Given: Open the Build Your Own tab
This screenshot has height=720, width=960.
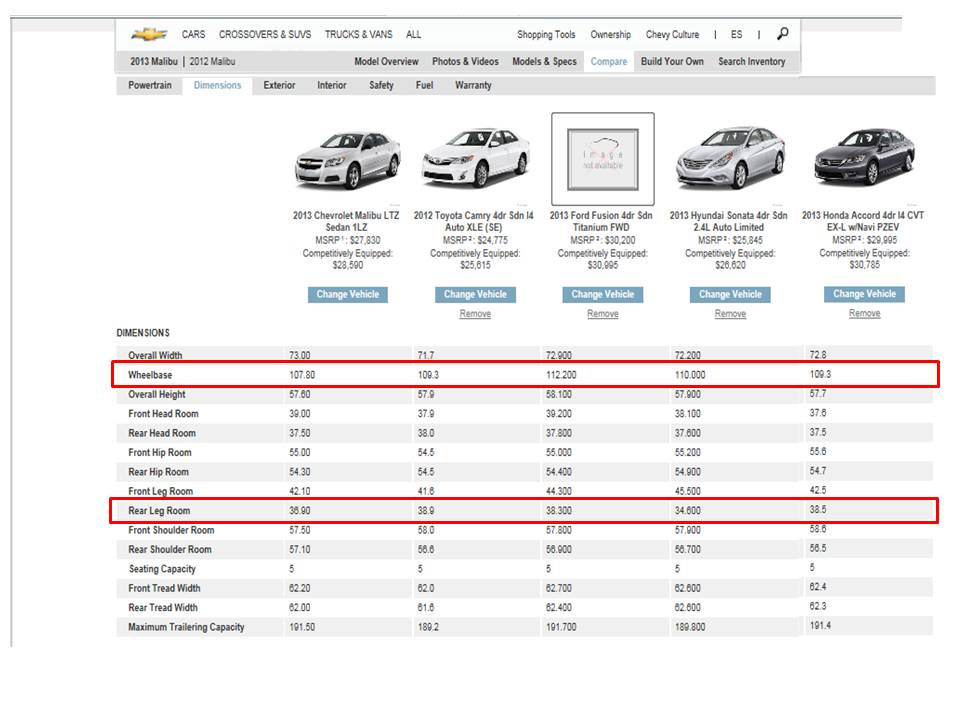Looking at the screenshot, I should (x=672, y=62).
